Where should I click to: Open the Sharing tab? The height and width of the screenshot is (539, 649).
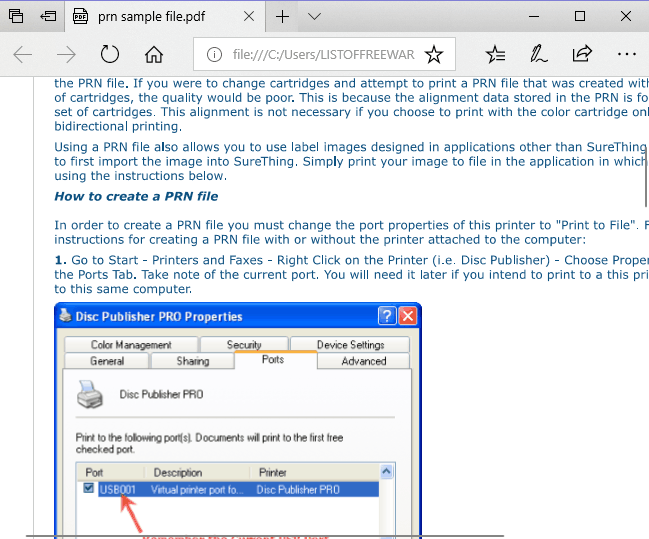point(193,361)
